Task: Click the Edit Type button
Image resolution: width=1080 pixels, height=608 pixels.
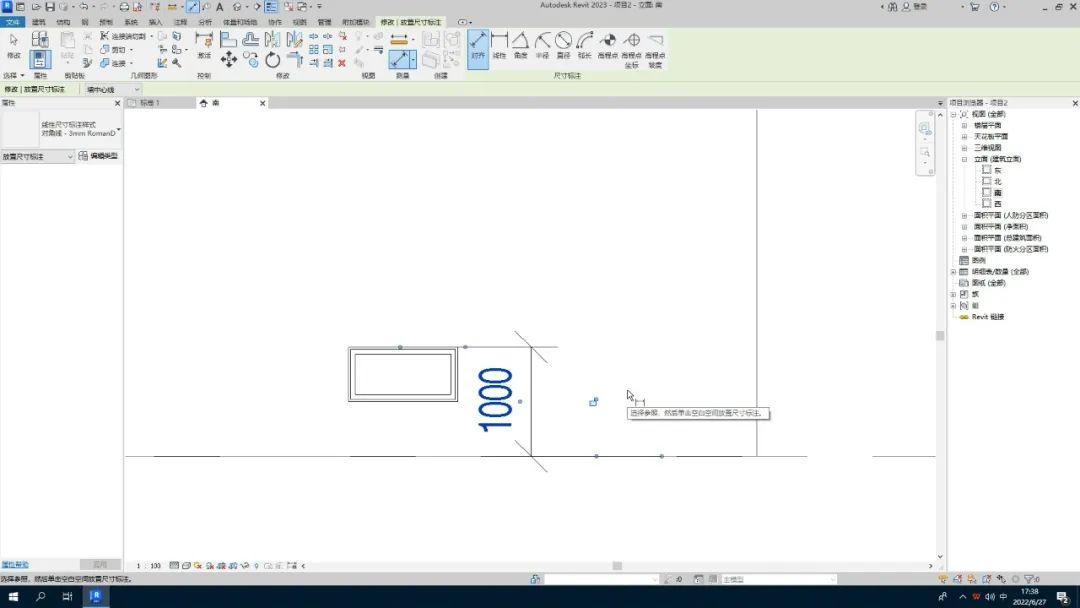Action: click(98, 156)
